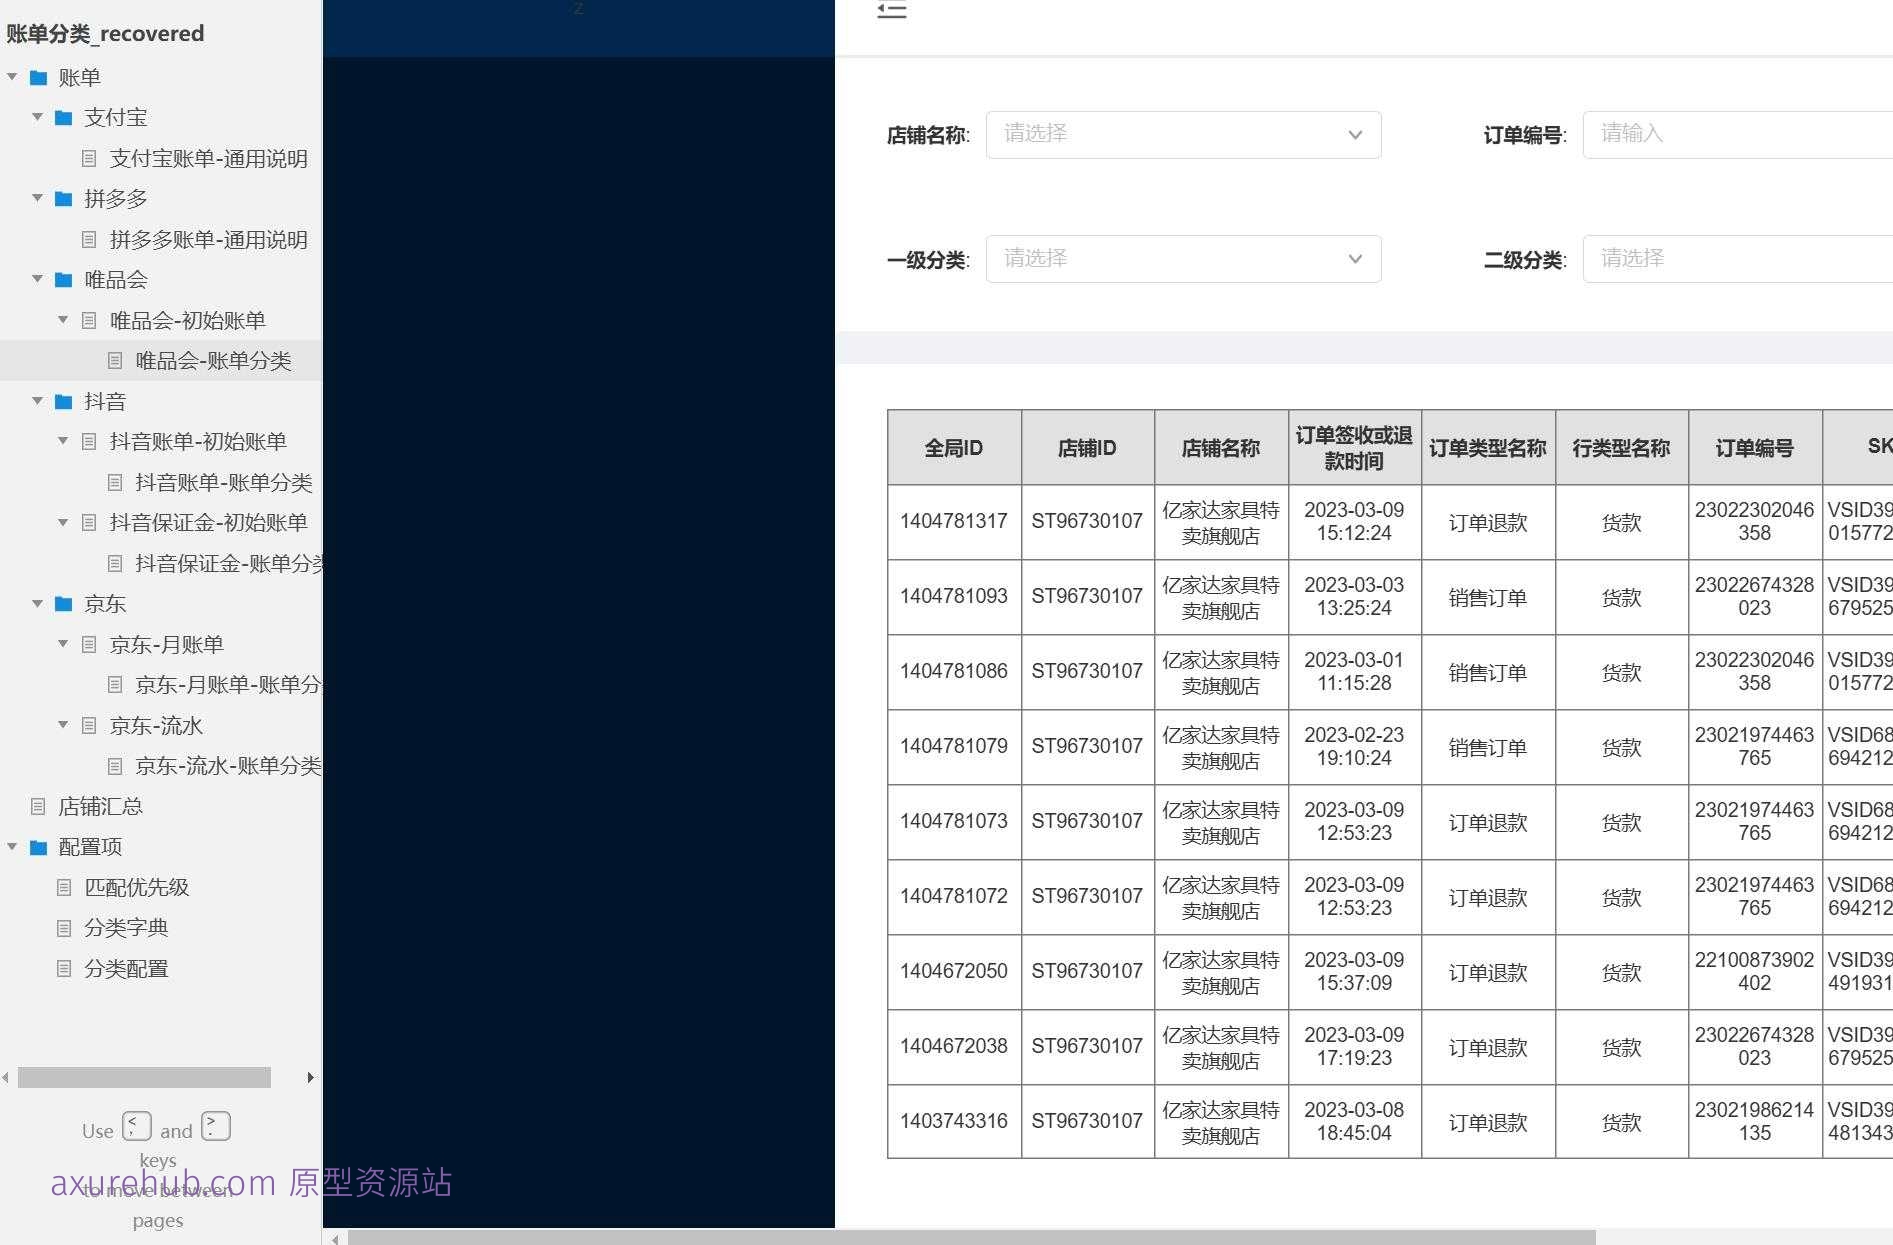Click page icon beside 分类配置

click(64, 968)
